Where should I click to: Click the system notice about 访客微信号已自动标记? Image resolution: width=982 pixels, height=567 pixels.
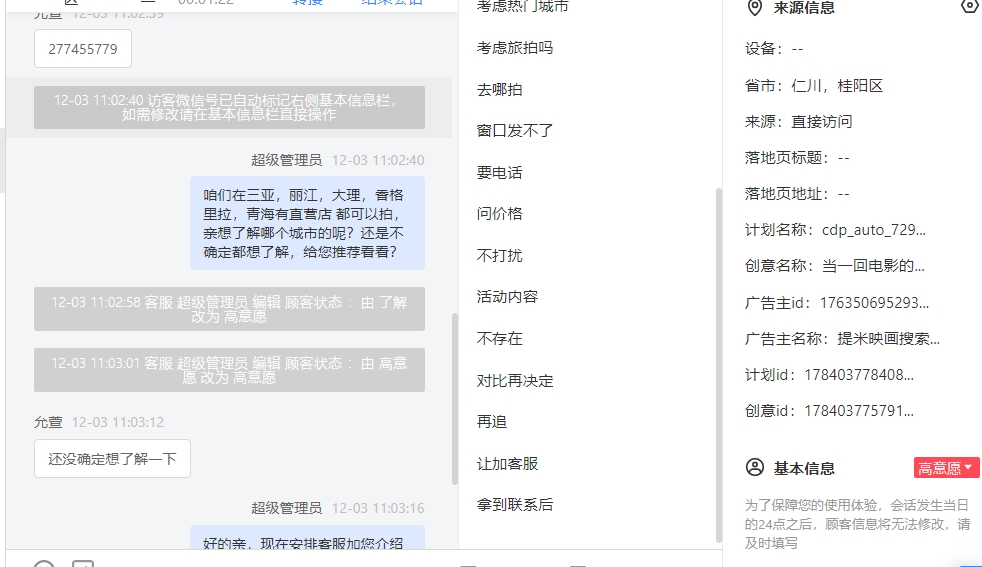[x=229, y=107]
